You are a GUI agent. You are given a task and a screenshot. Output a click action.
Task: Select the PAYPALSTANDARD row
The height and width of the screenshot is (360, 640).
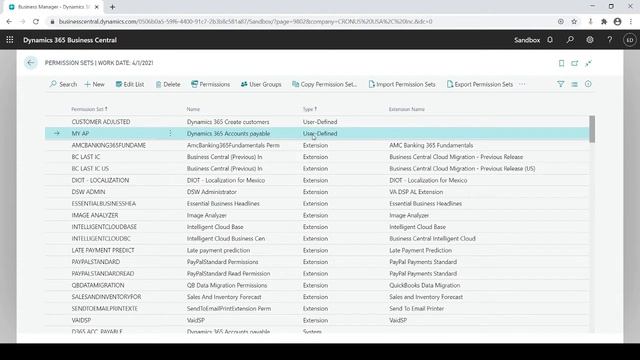point(317,262)
